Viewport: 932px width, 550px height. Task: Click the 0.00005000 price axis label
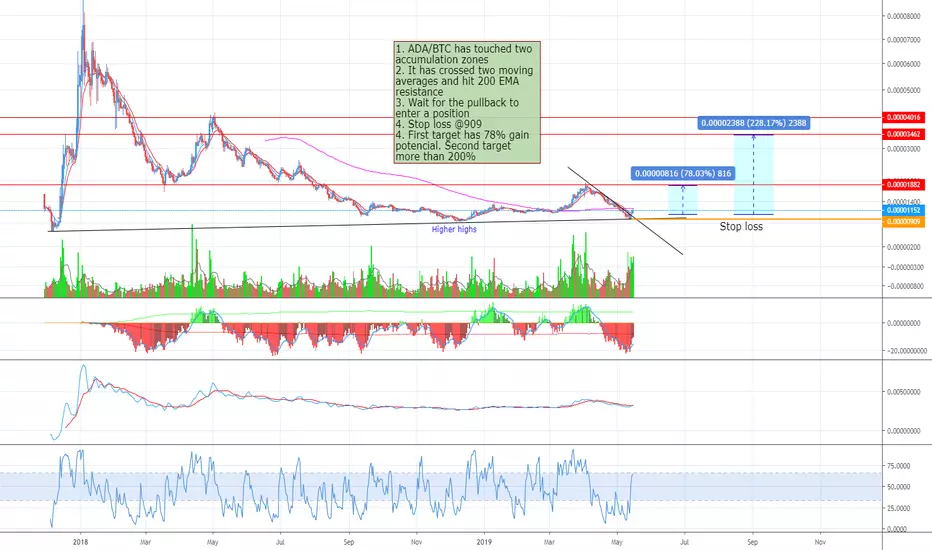904,90
